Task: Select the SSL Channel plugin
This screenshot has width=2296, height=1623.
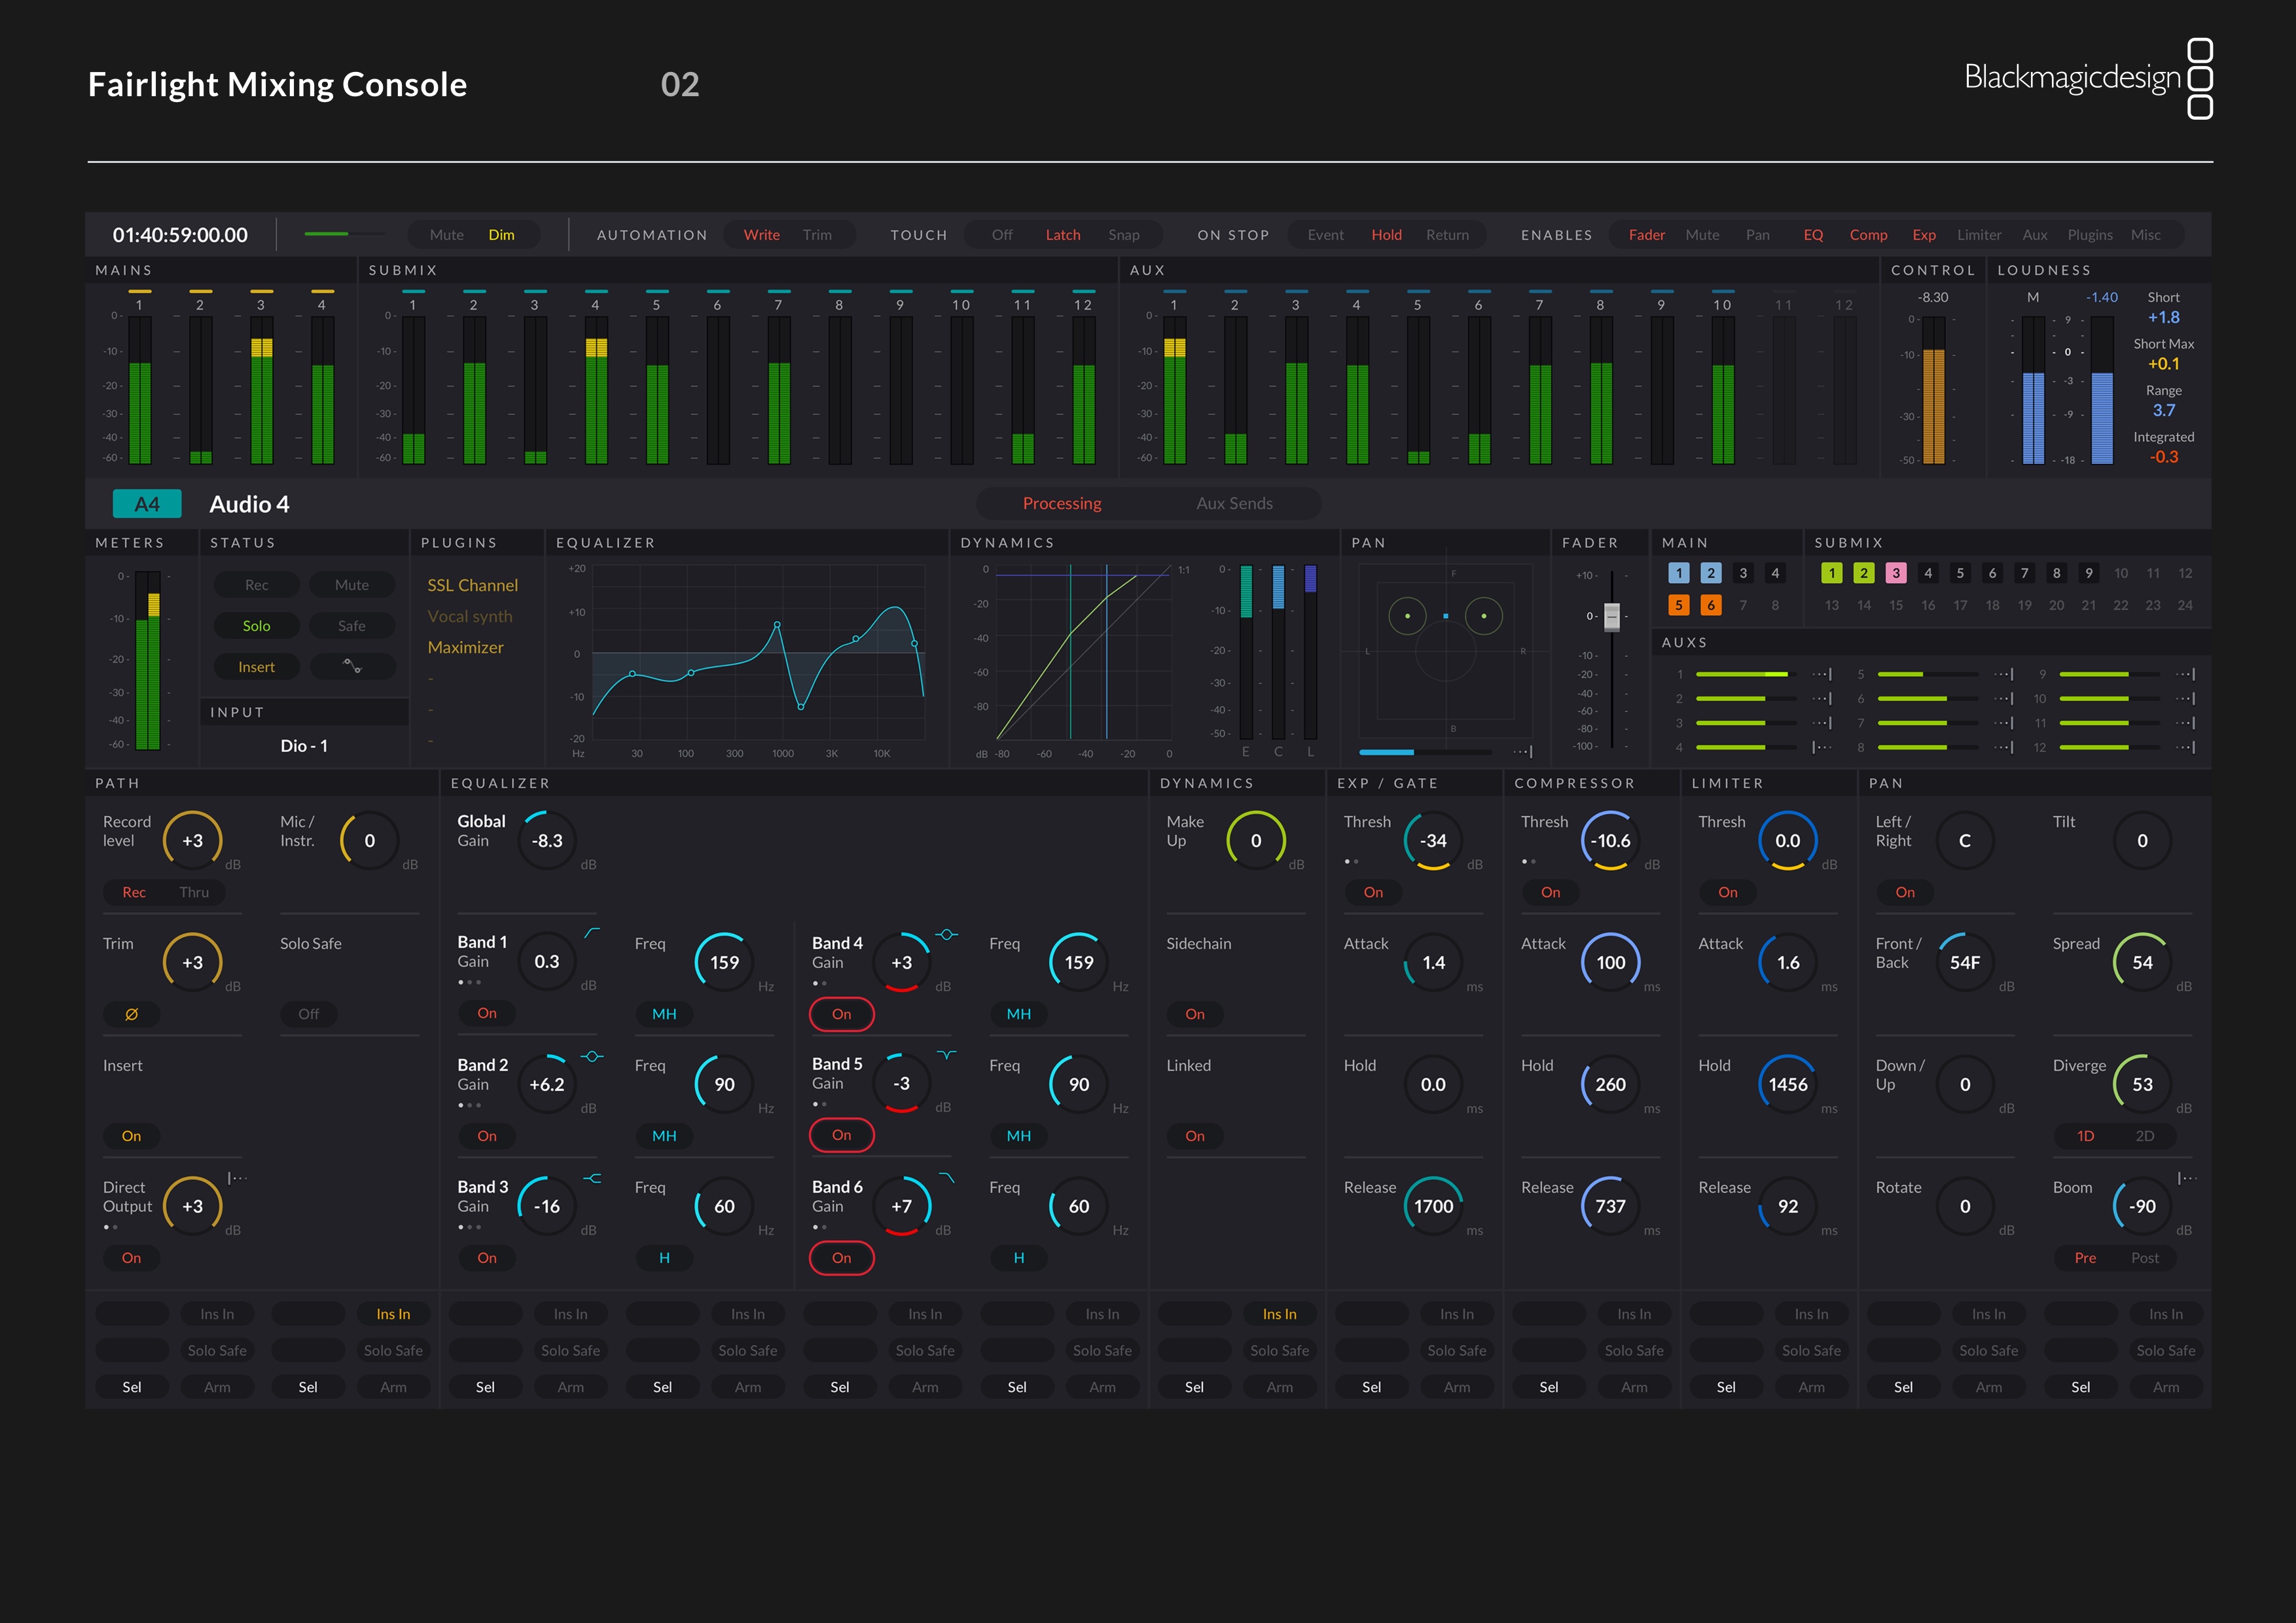Action: 472,584
